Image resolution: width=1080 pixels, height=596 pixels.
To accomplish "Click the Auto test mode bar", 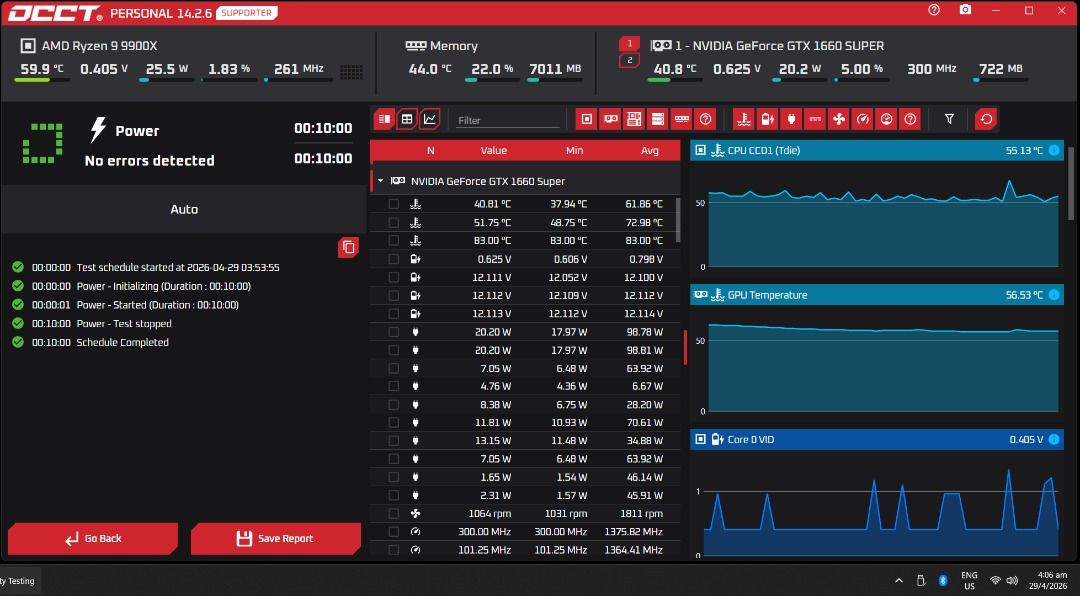I will point(184,209).
